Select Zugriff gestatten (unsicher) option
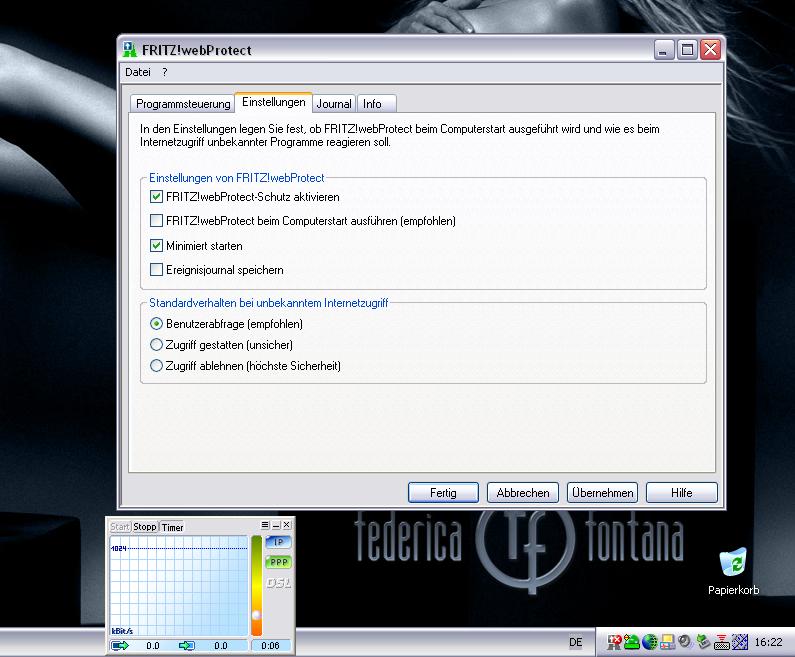Screen dimensions: 795x657 click(x=156, y=345)
